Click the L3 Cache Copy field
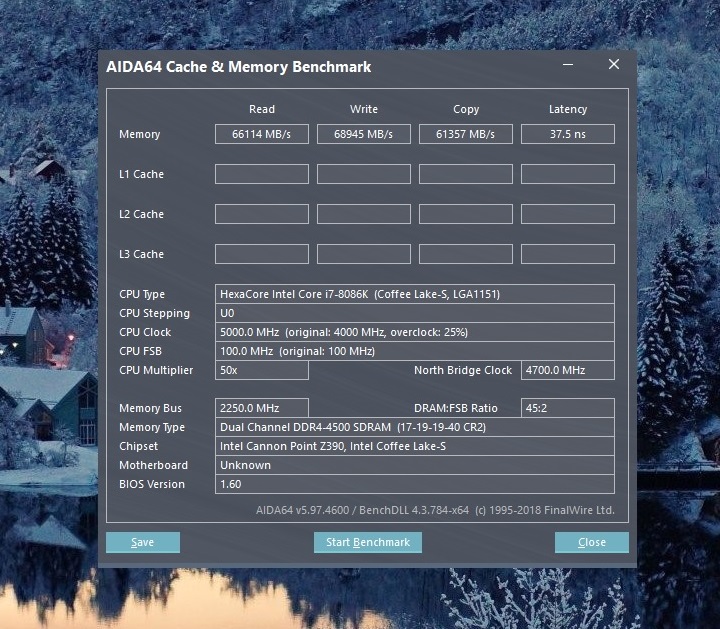The image size is (720, 629). (x=466, y=254)
